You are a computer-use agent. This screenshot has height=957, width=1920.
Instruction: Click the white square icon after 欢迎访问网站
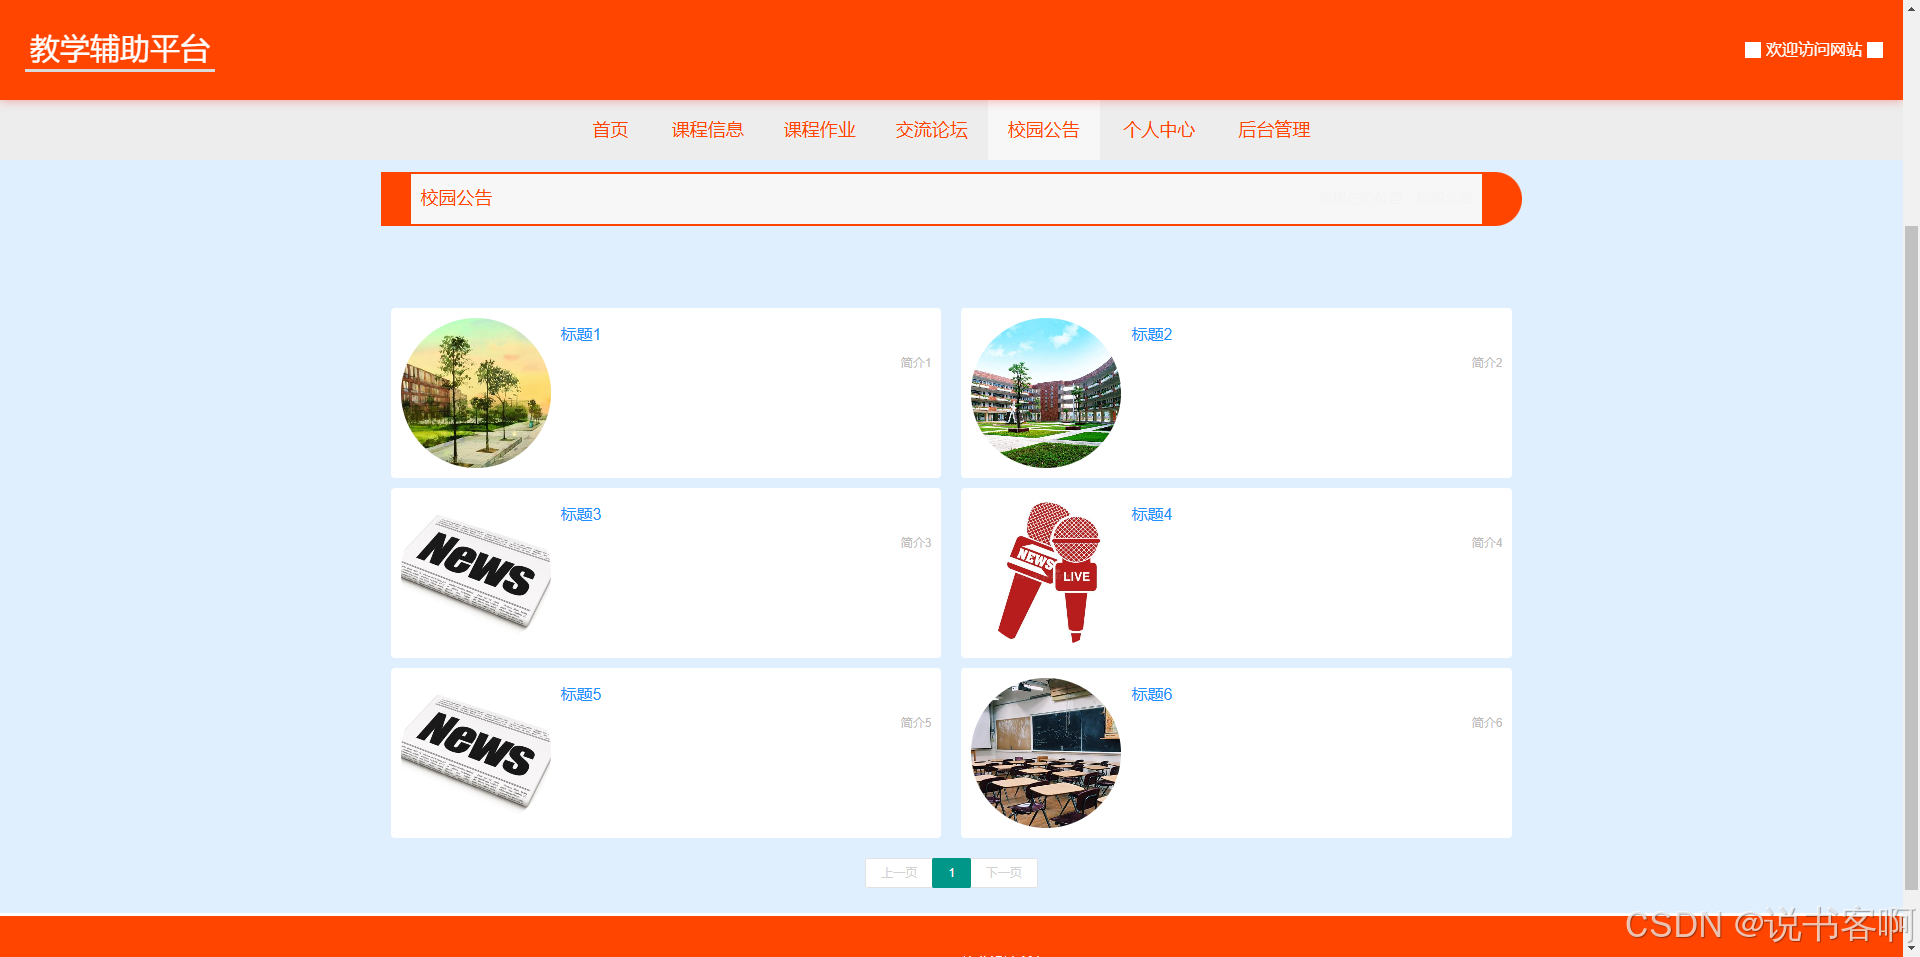click(1875, 50)
